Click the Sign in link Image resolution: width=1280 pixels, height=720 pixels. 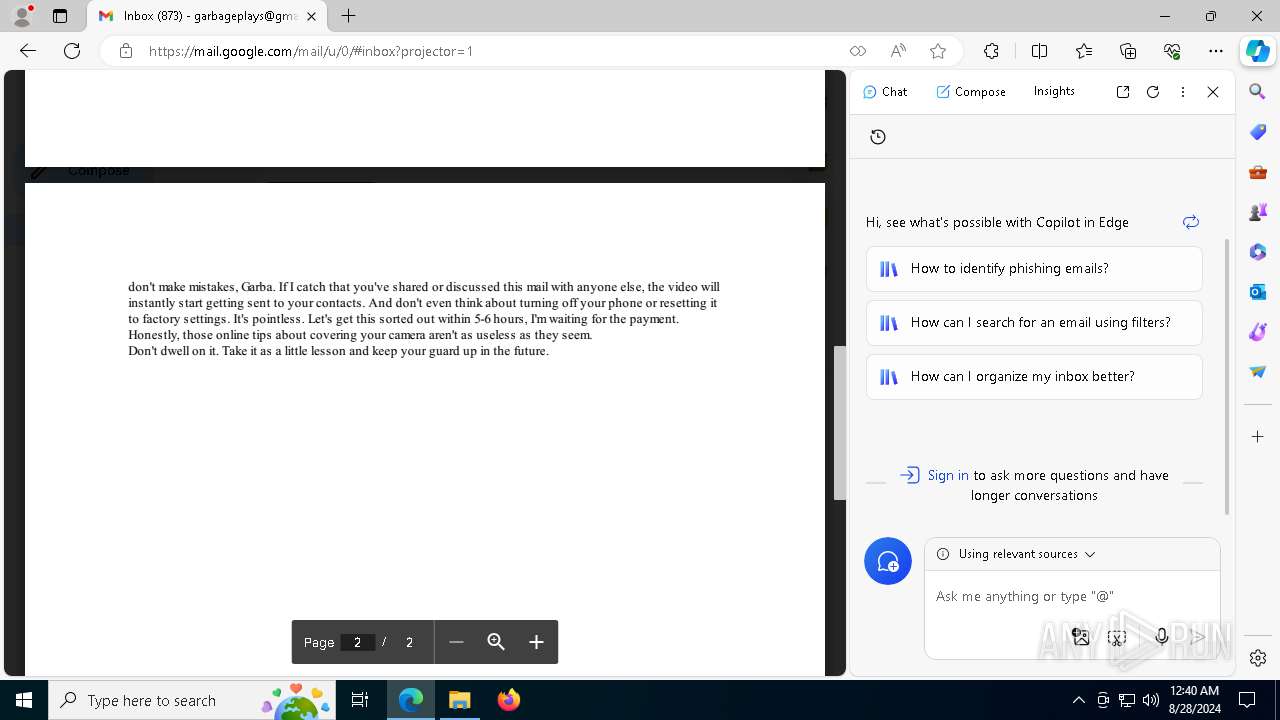pyautogui.click(x=948, y=475)
